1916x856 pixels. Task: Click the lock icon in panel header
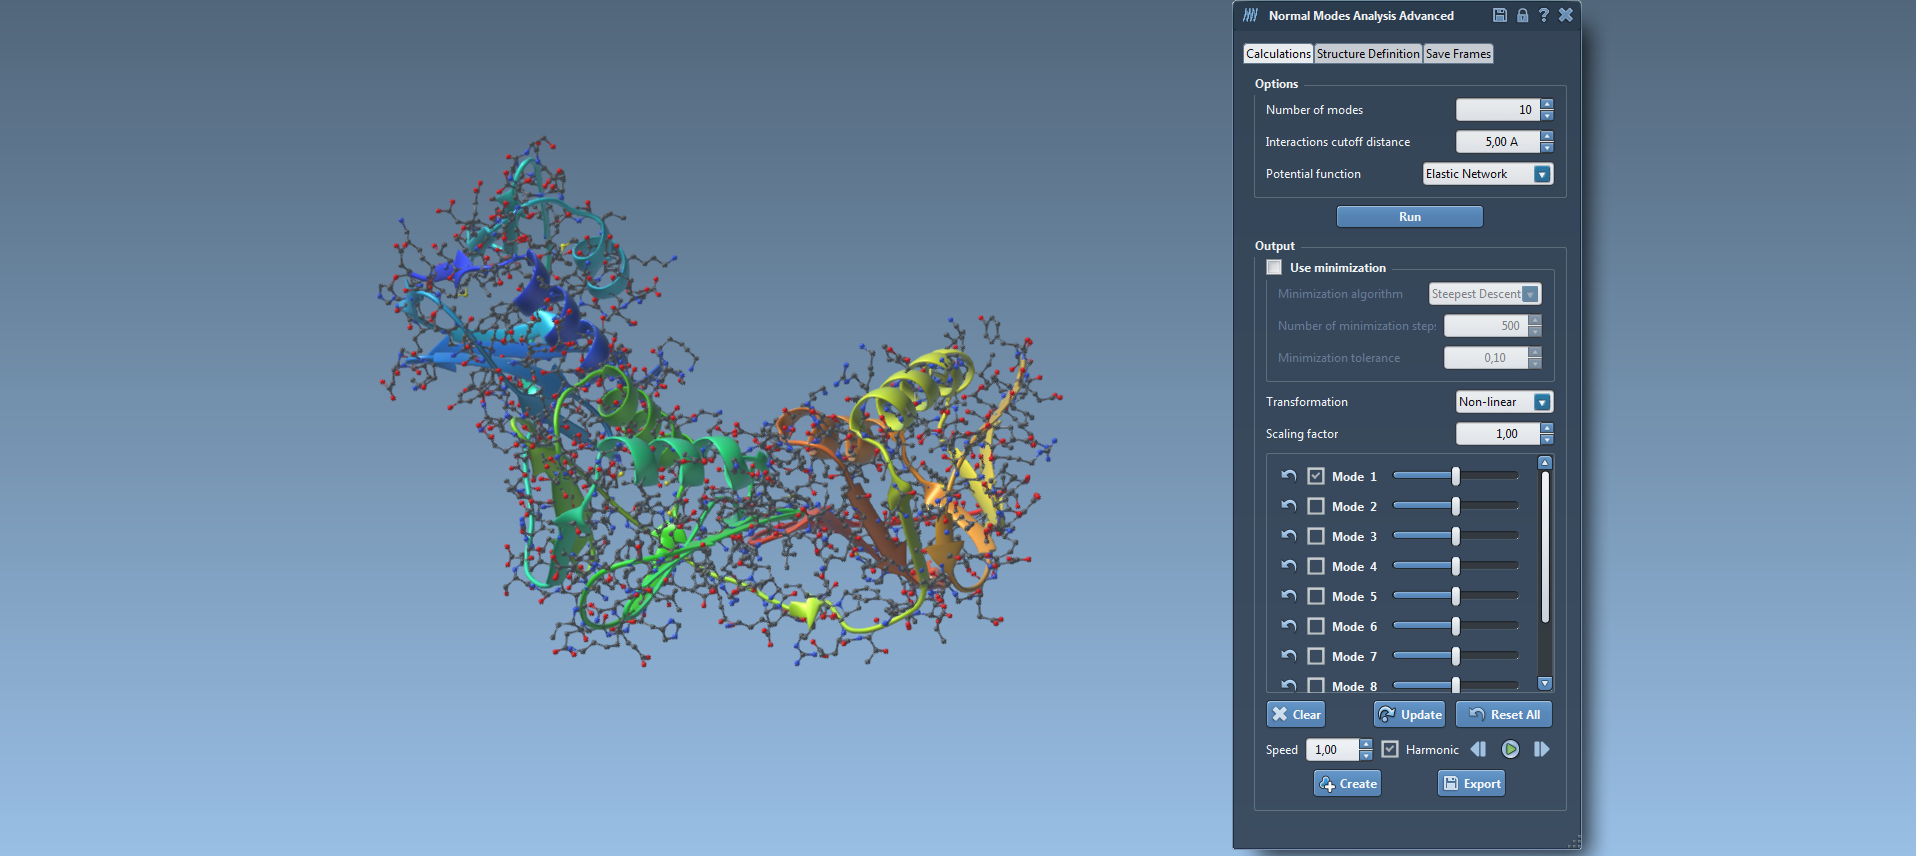click(x=1522, y=15)
